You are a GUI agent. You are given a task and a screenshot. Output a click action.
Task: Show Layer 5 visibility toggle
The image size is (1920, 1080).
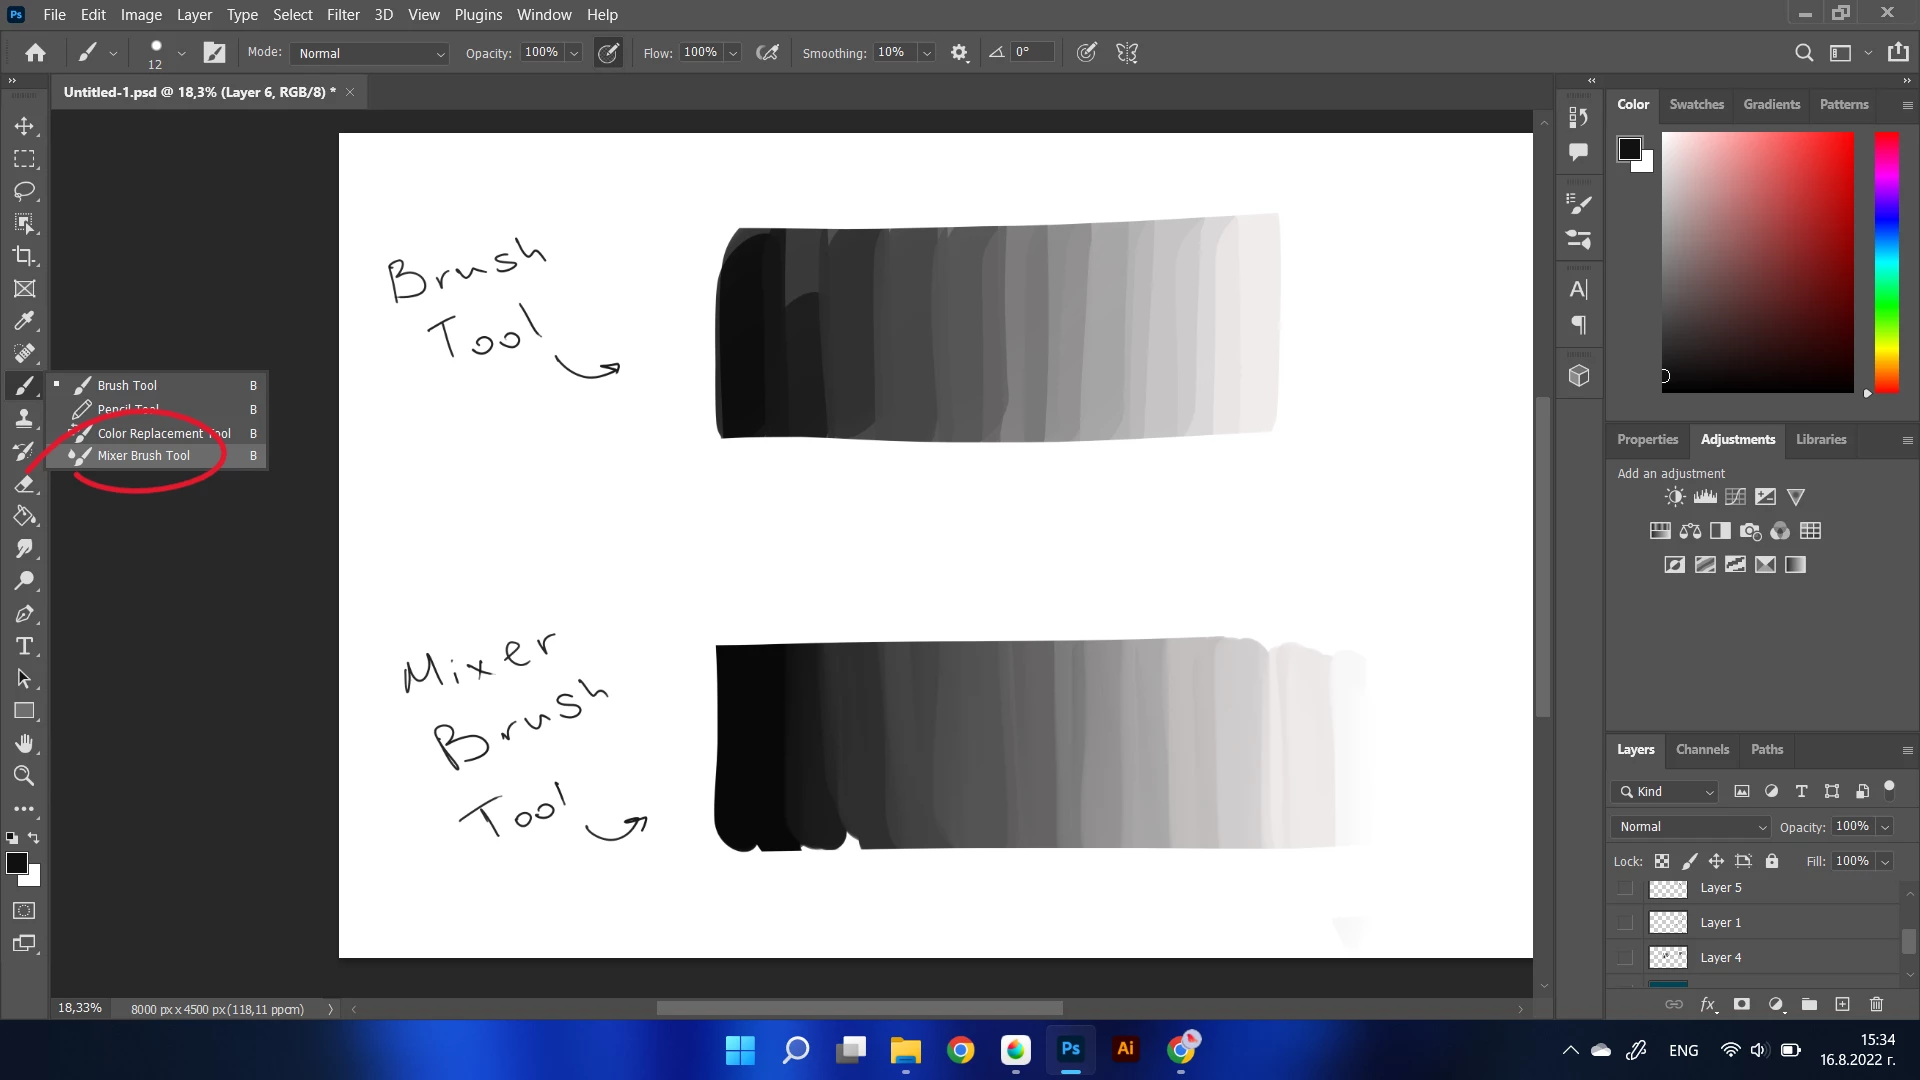pyautogui.click(x=1625, y=888)
